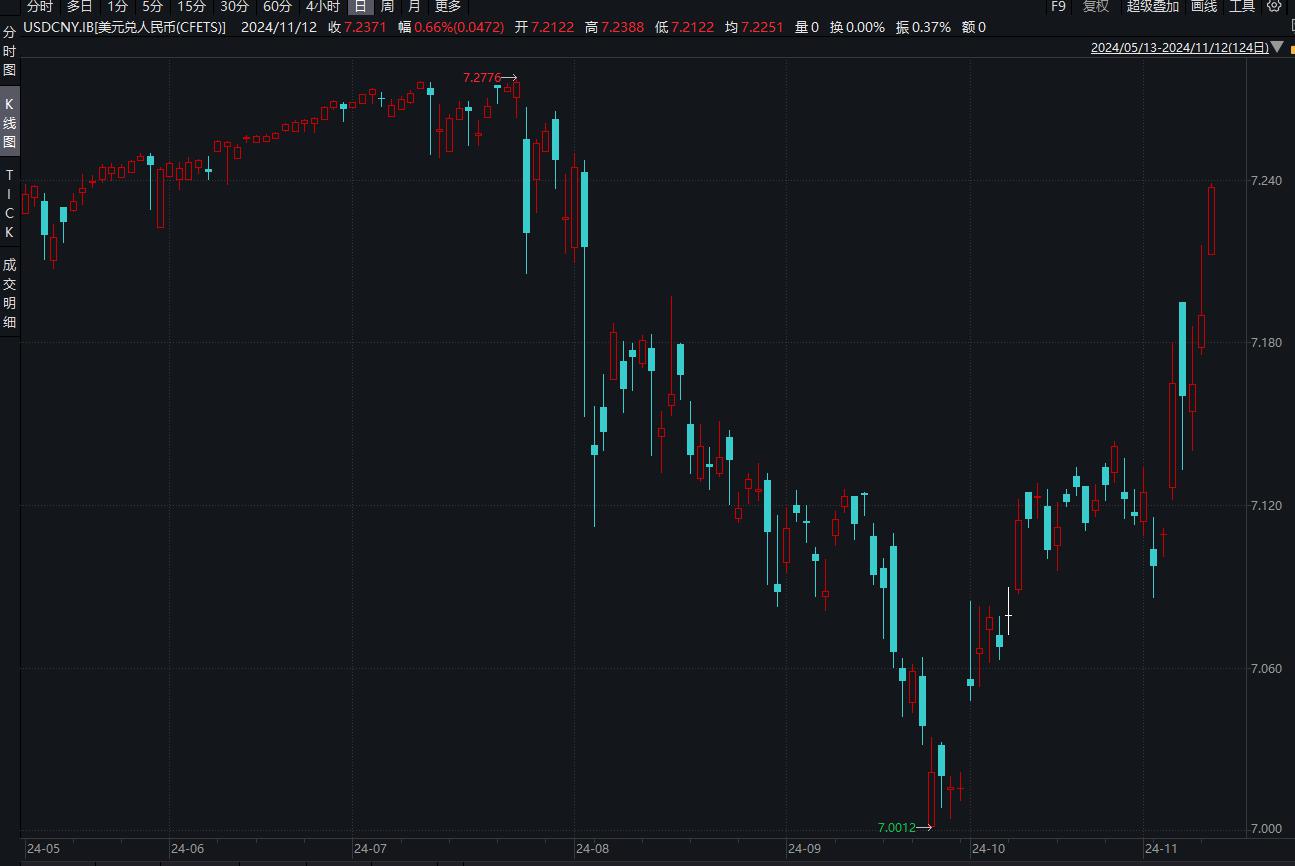Open the TICK side tab
1295x866 pixels.
pos(9,204)
